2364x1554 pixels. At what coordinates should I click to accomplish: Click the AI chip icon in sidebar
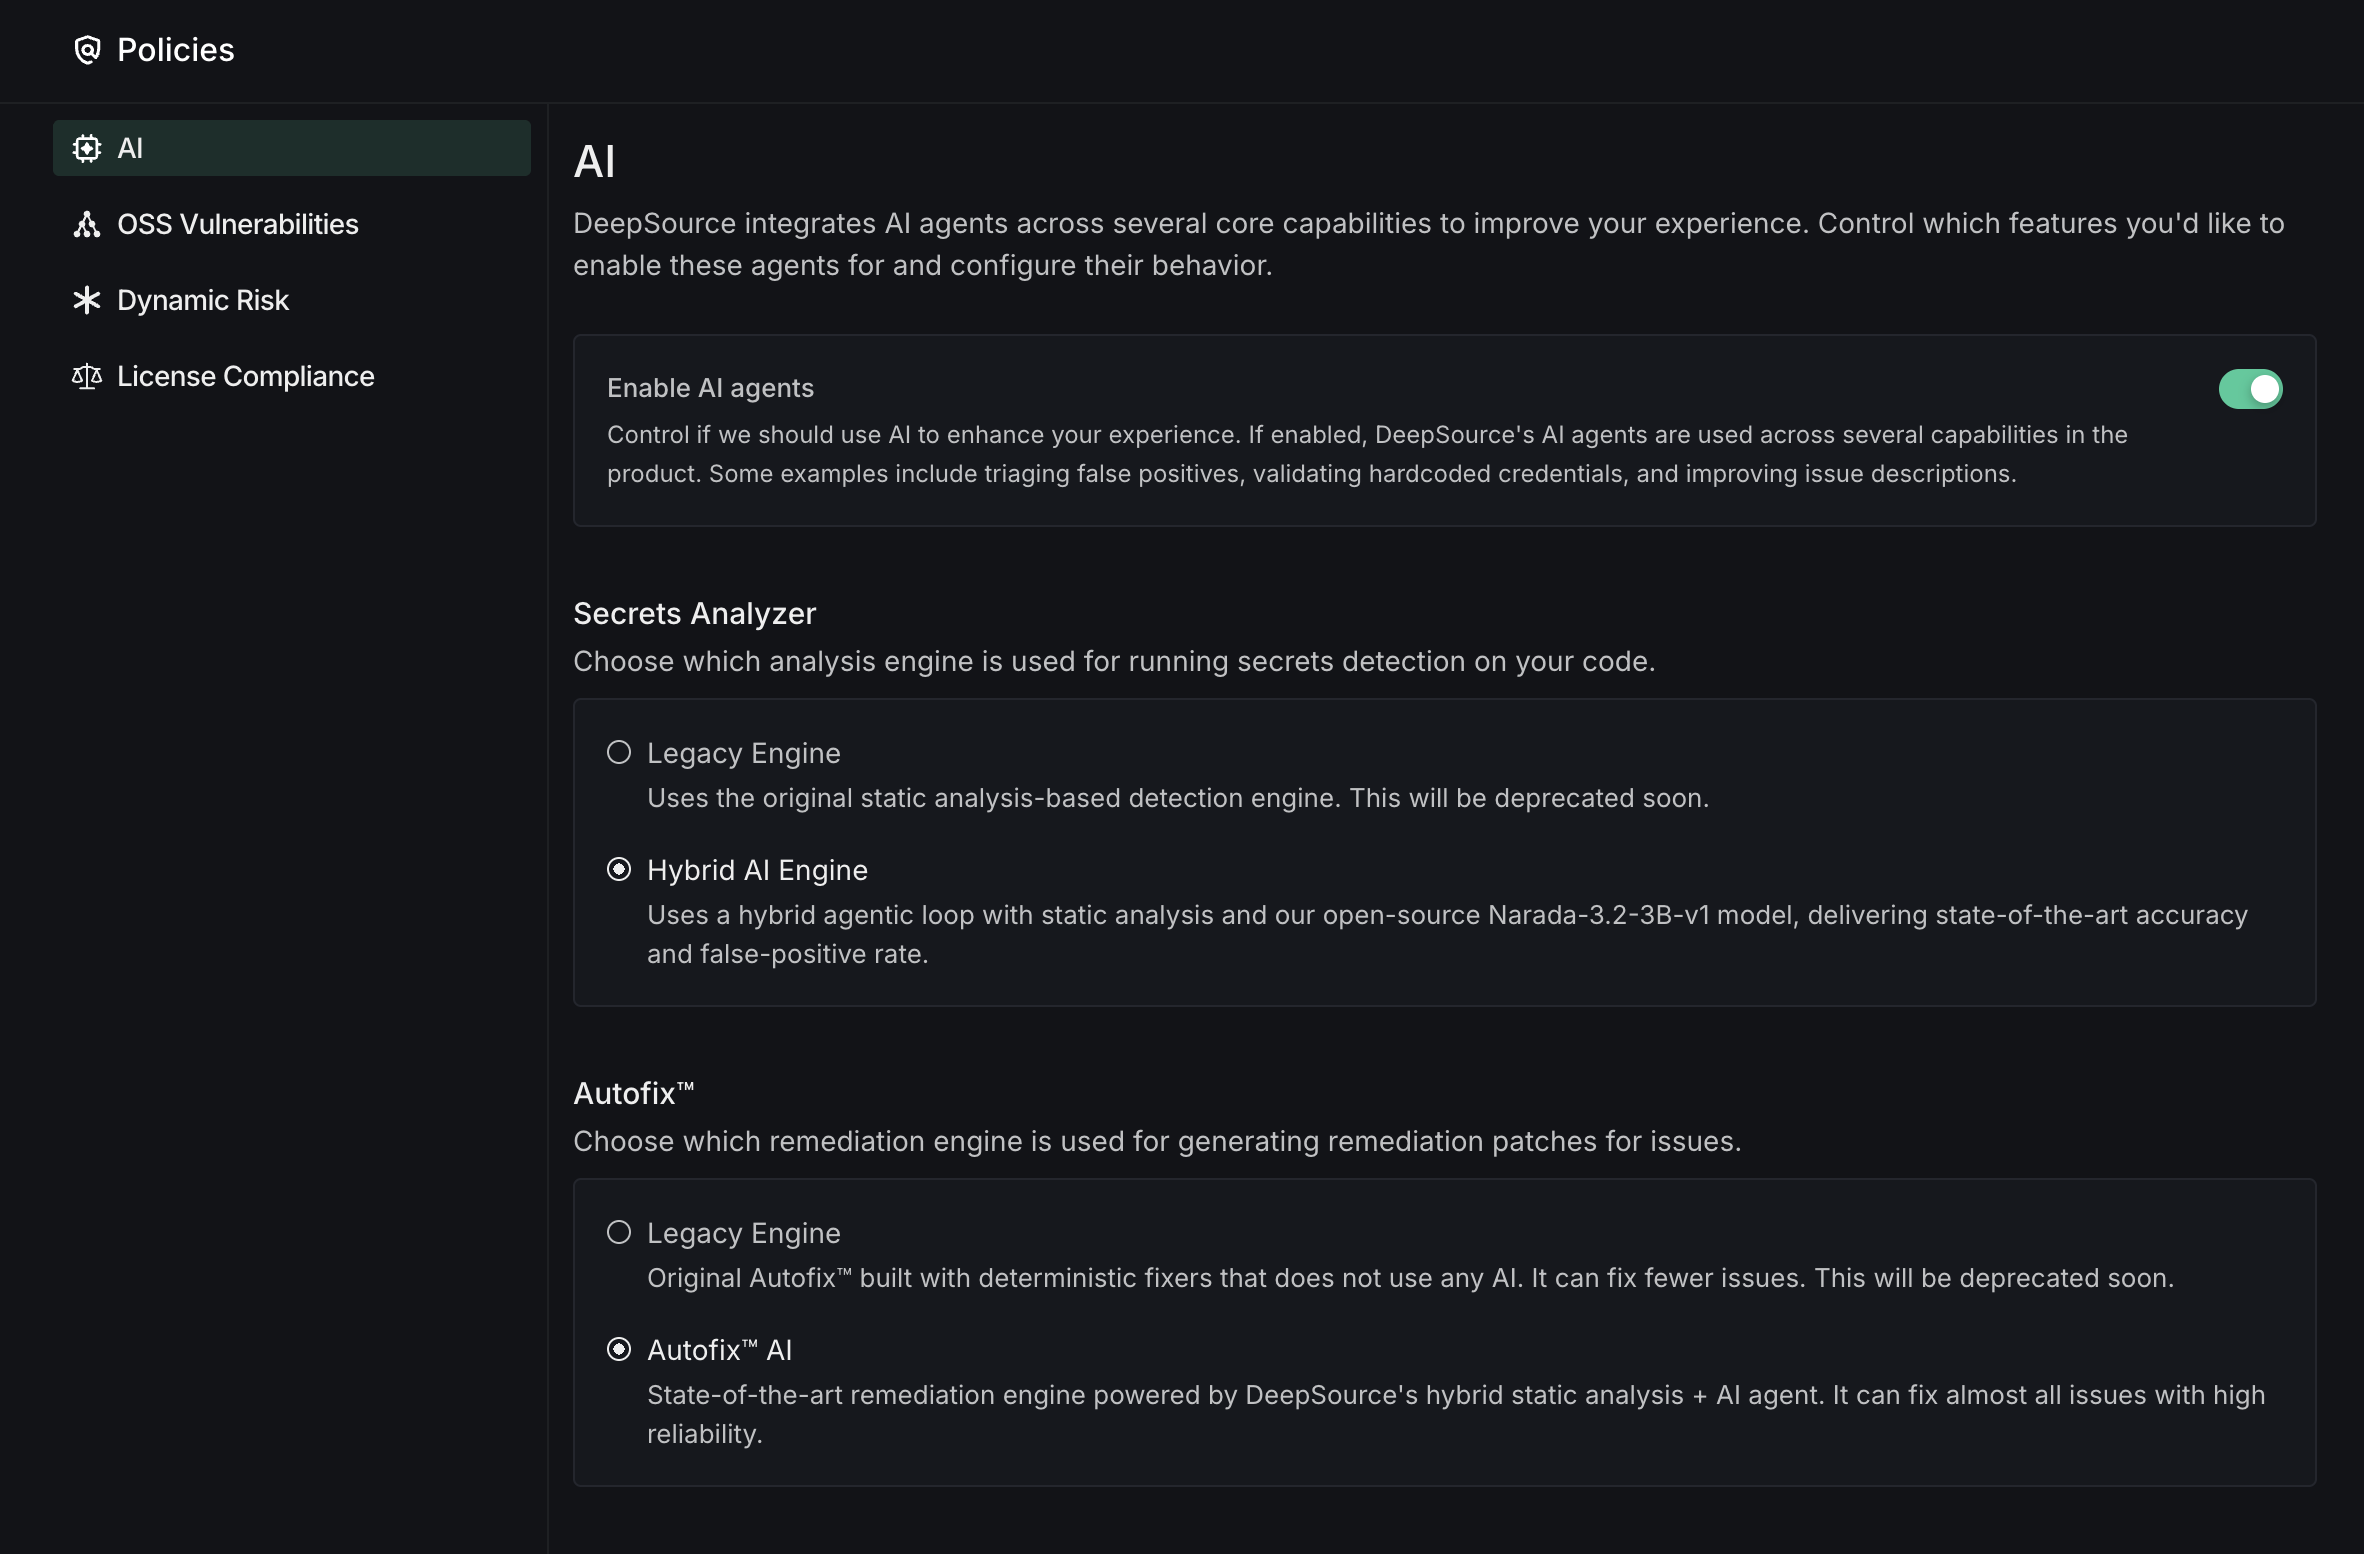tap(87, 148)
